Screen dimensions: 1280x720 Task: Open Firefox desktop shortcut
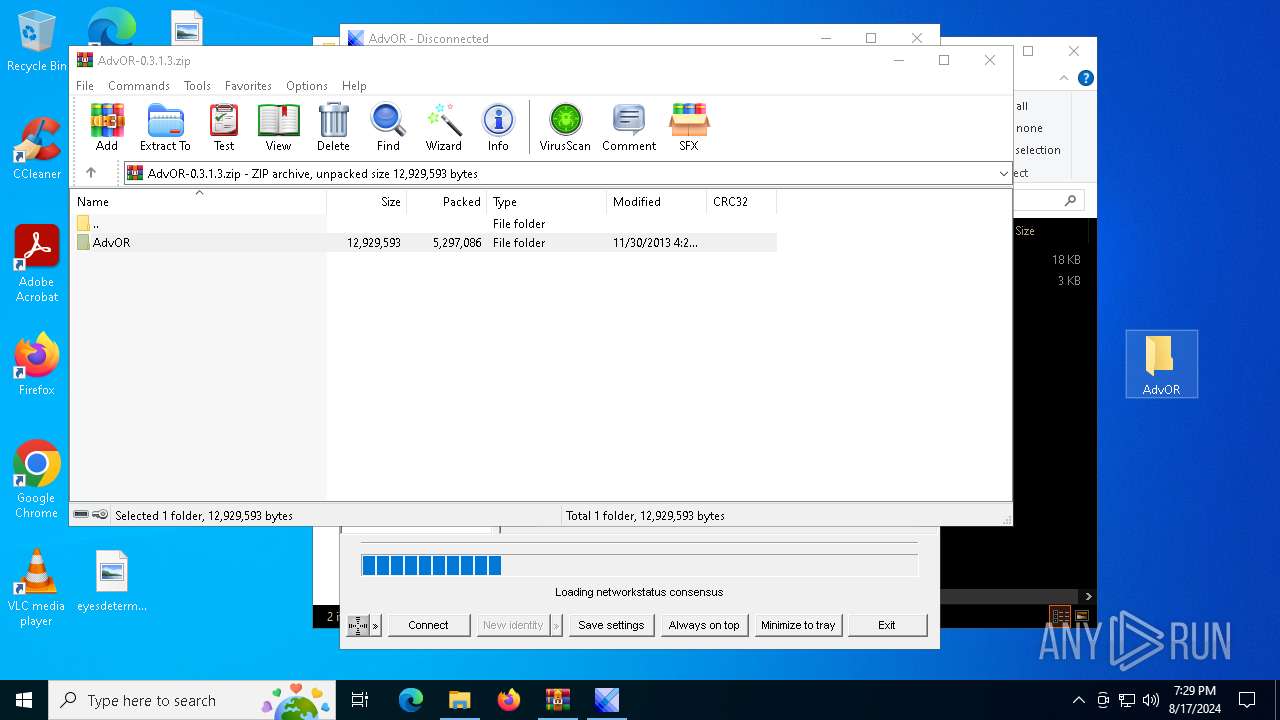[37, 364]
